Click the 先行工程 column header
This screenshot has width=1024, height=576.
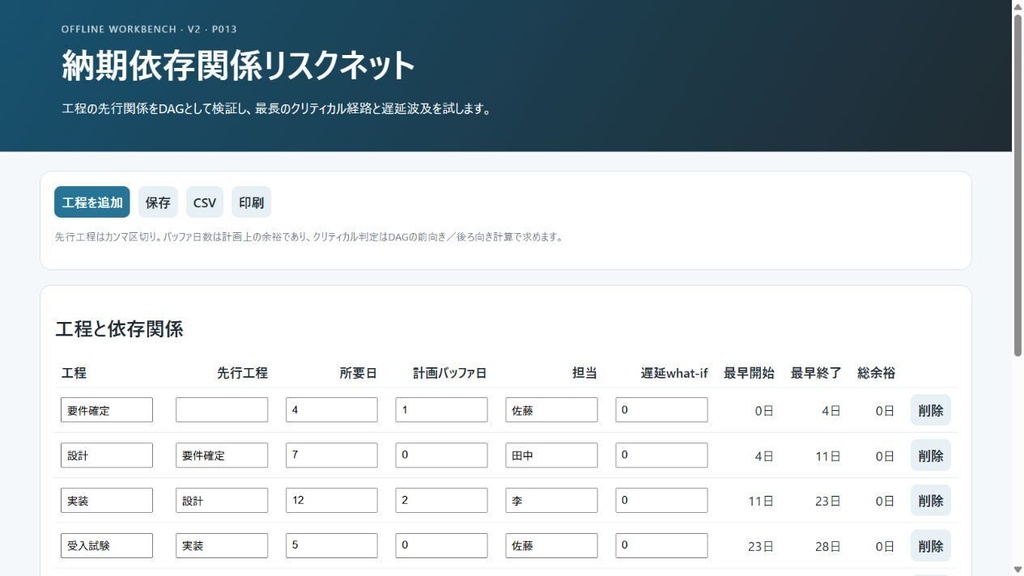[242, 373]
